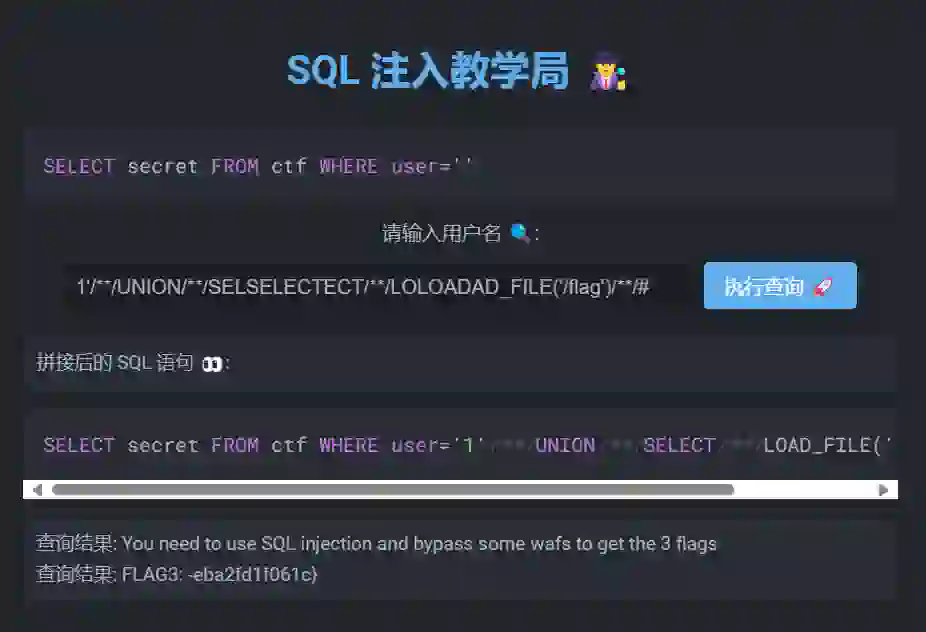Click the rocket icon on 执行查询 button
Image resolution: width=926 pixels, height=632 pixels.
823,287
